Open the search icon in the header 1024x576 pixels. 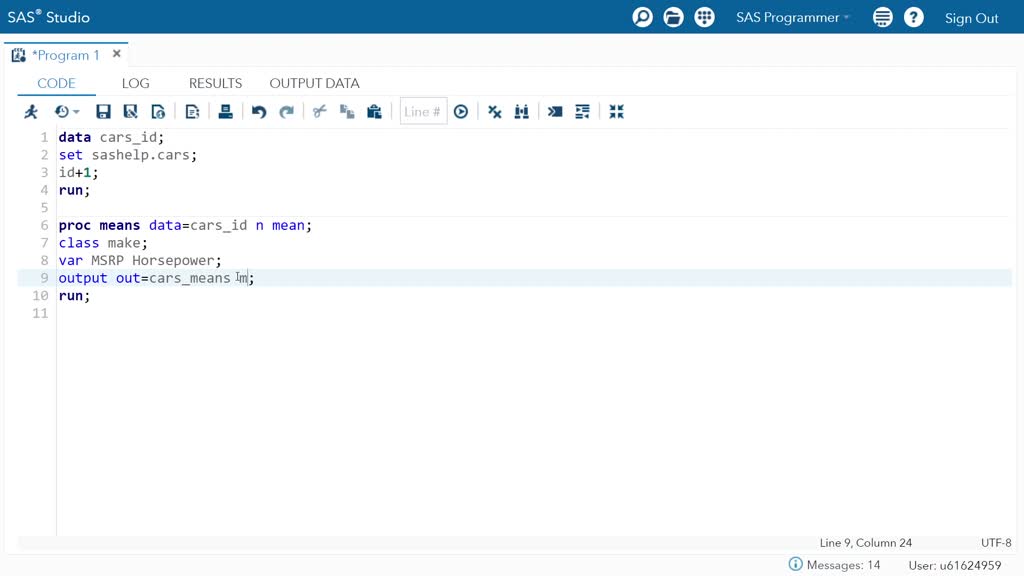tap(643, 17)
